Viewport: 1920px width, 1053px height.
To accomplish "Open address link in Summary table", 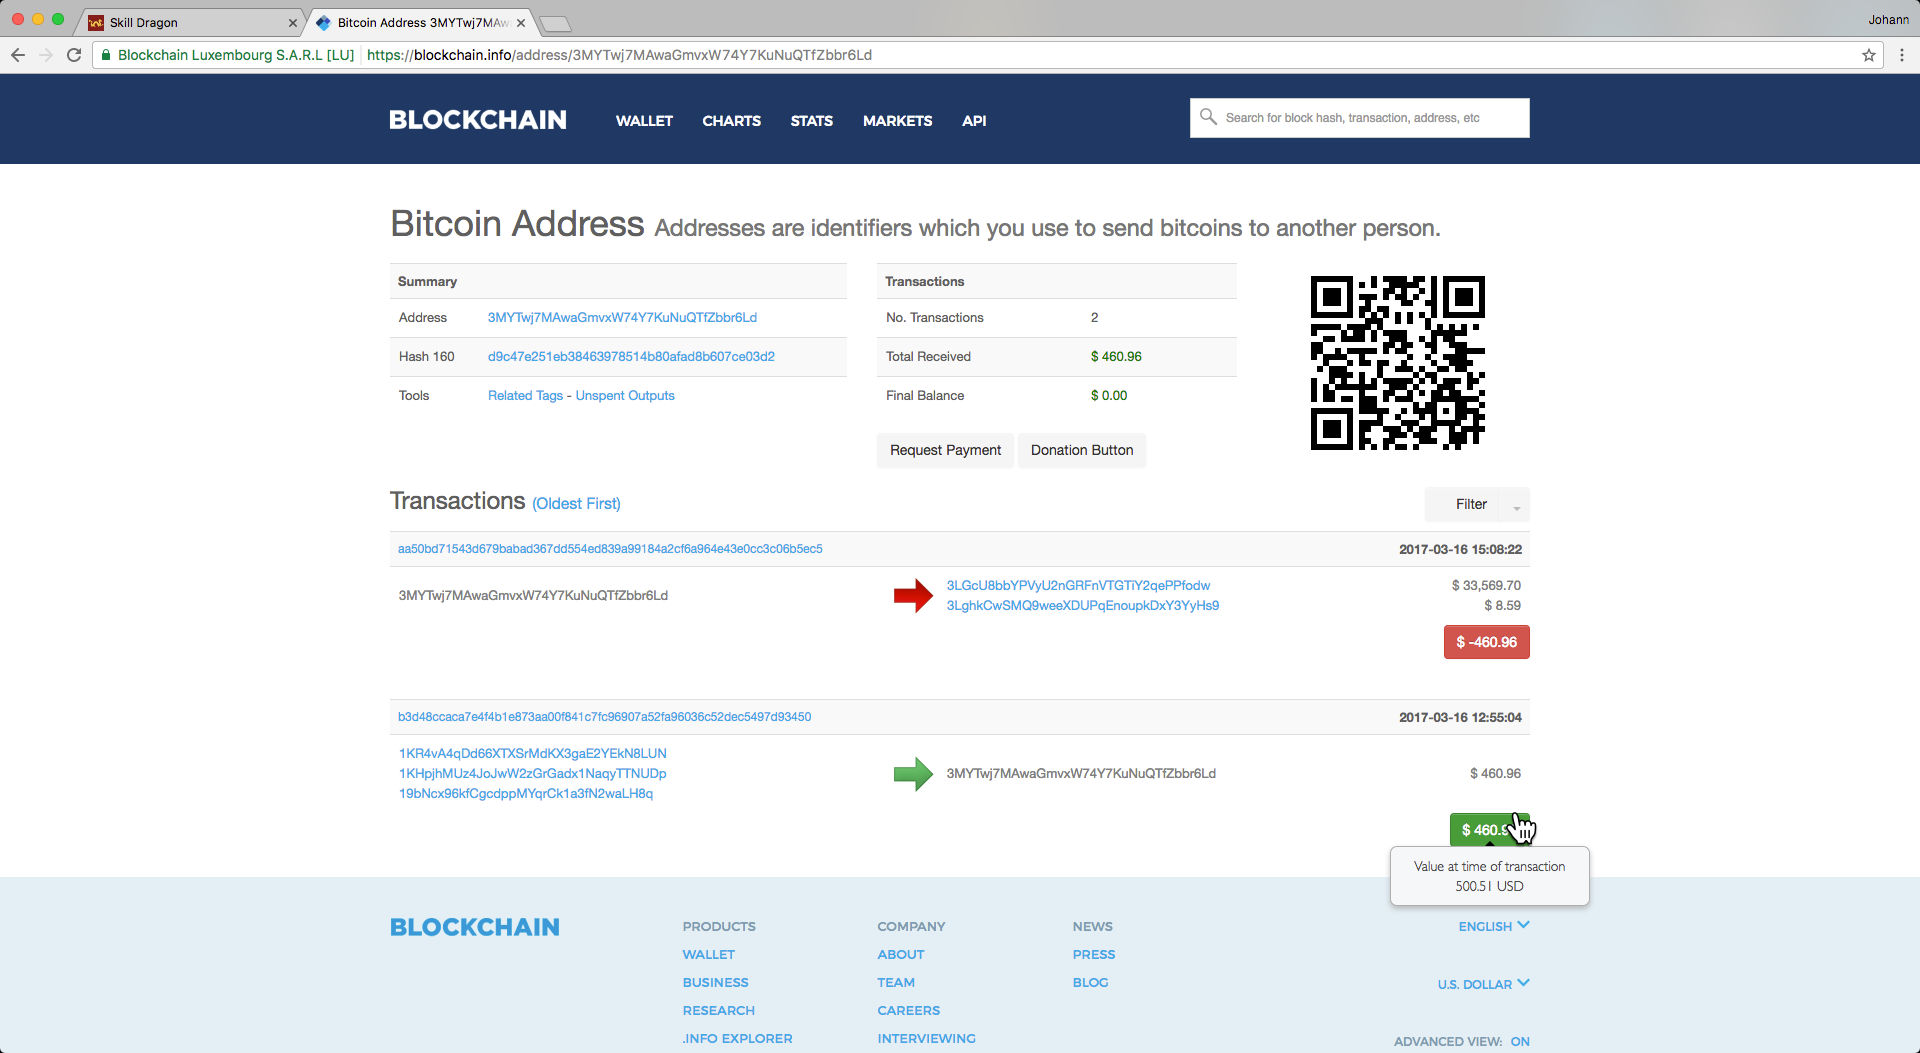I will [622, 317].
